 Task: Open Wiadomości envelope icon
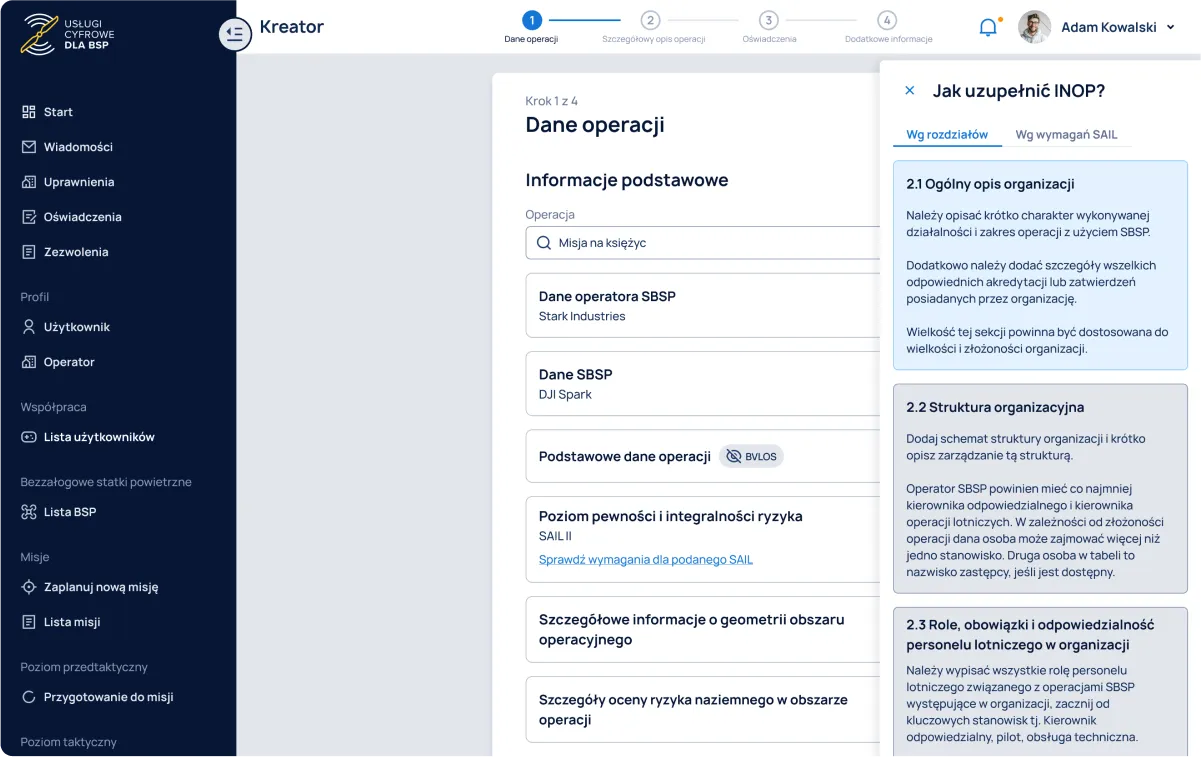[29, 147]
